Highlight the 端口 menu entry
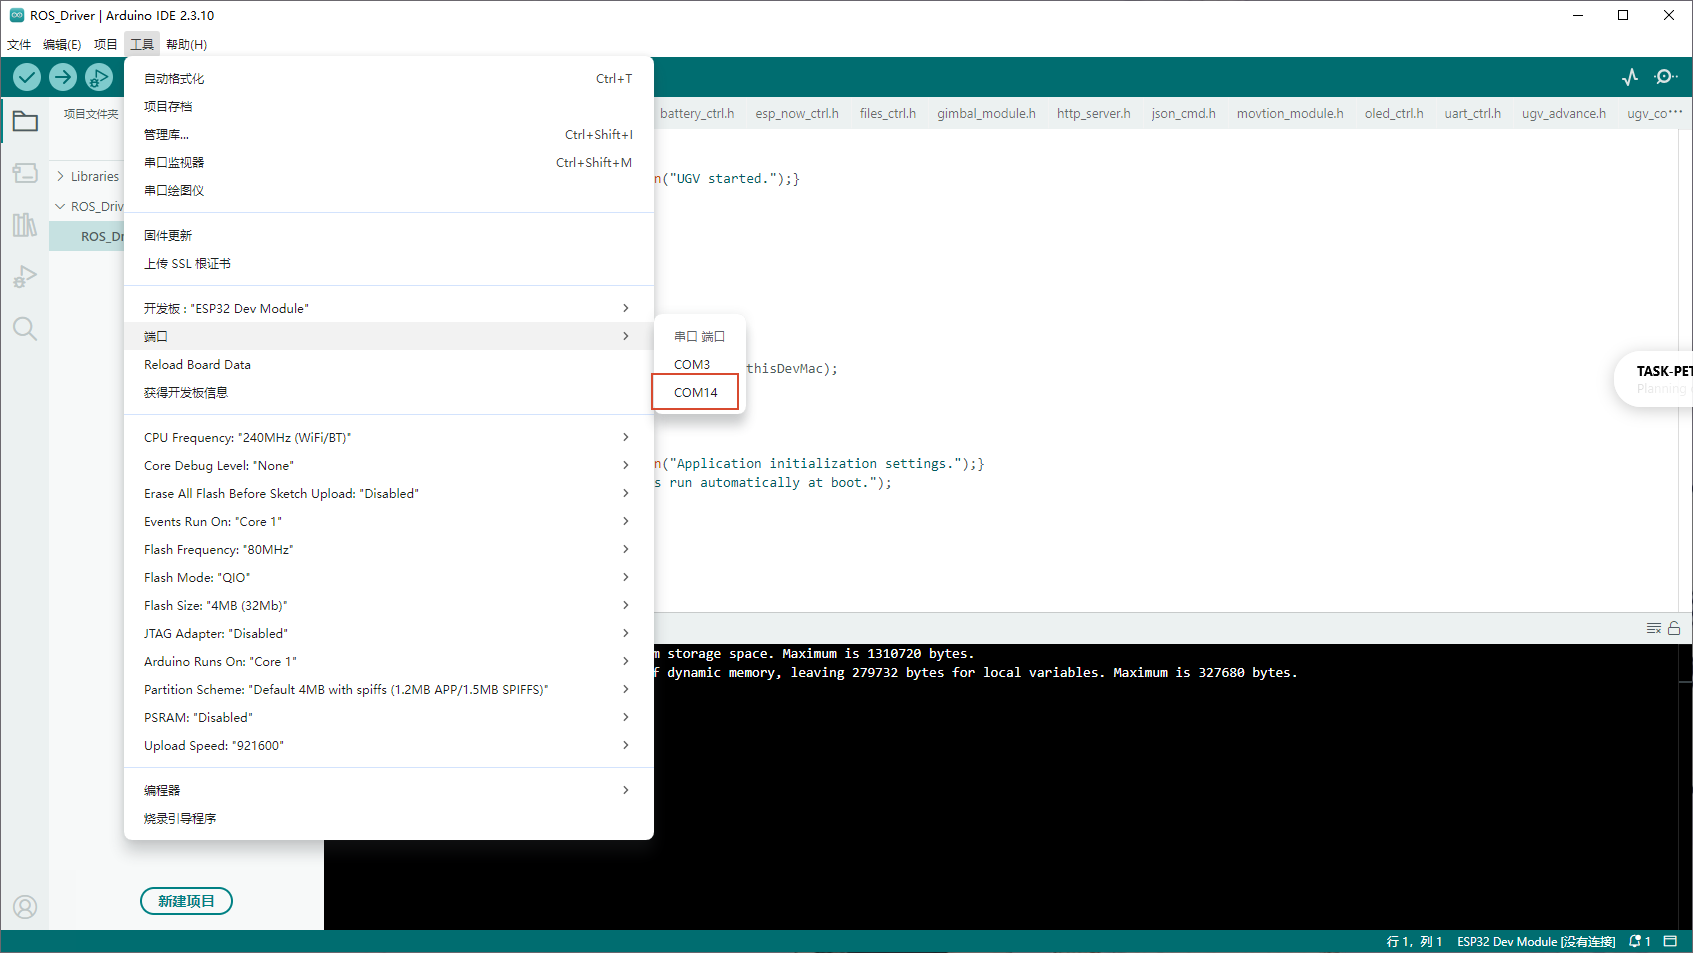The image size is (1693, 953). coord(389,336)
